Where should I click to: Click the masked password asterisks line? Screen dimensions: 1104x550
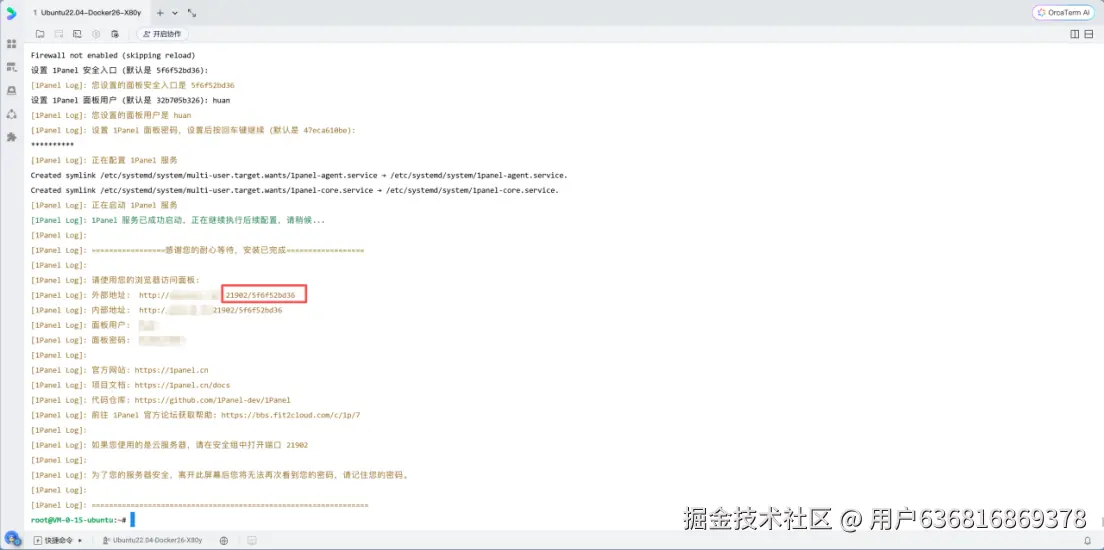(52, 144)
